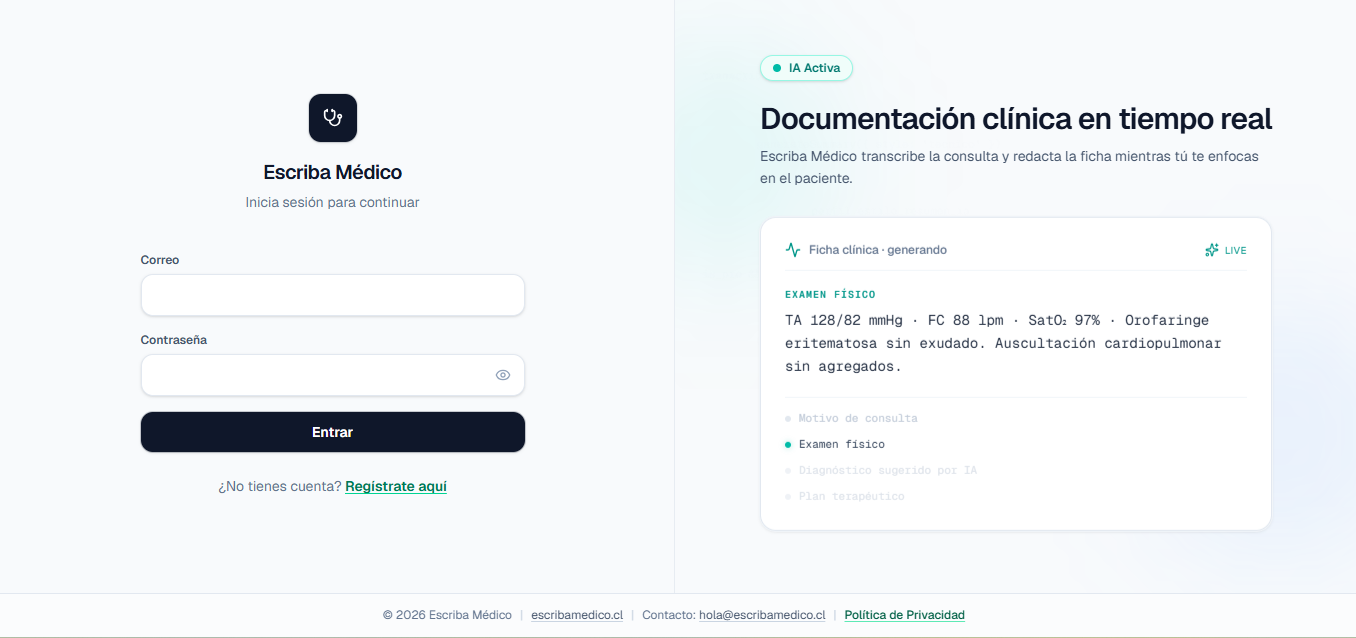Click the Entrar button
This screenshot has width=1356, height=638.
(333, 432)
